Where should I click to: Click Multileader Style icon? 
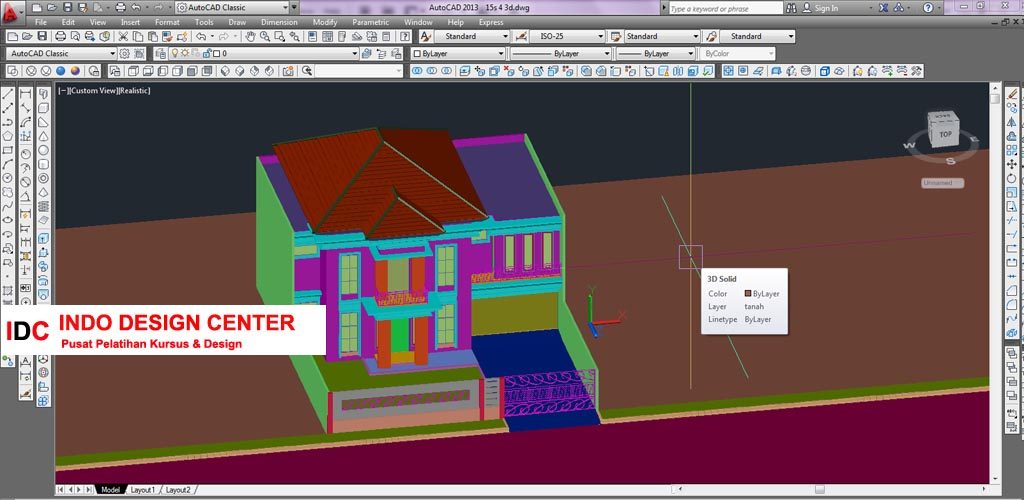click(x=711, y=37)
